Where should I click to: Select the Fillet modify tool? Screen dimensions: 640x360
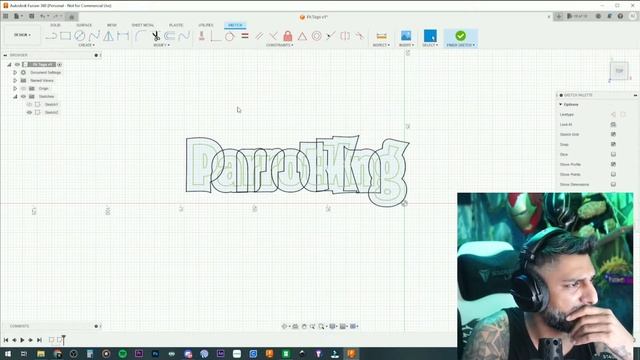coord(141,36)
